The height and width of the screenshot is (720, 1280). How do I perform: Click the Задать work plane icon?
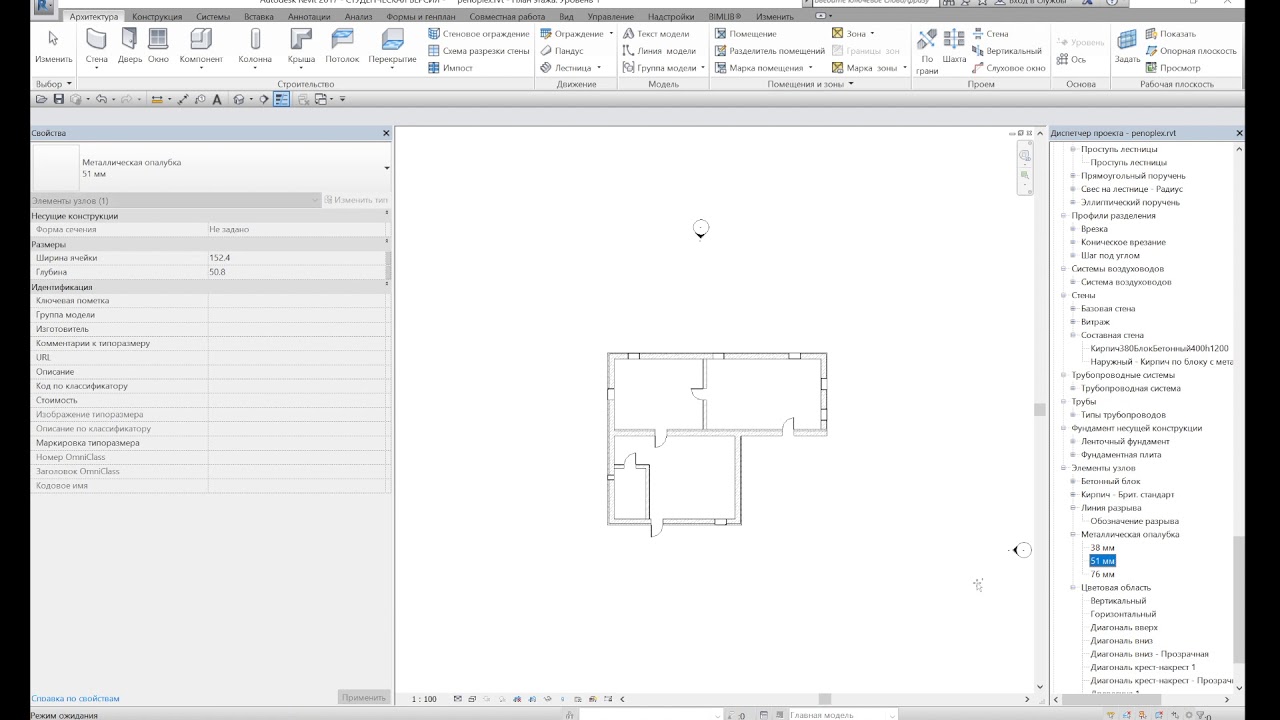point(1127,40)
